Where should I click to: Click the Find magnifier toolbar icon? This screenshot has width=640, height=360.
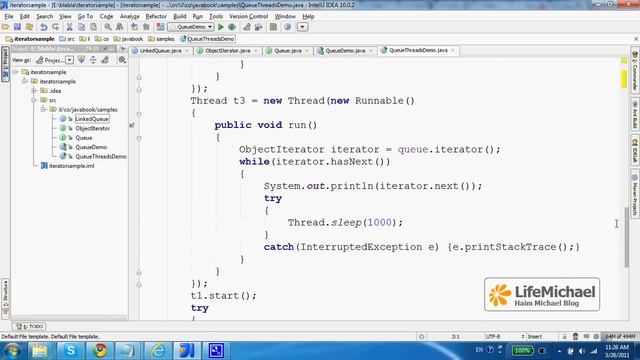107,27
